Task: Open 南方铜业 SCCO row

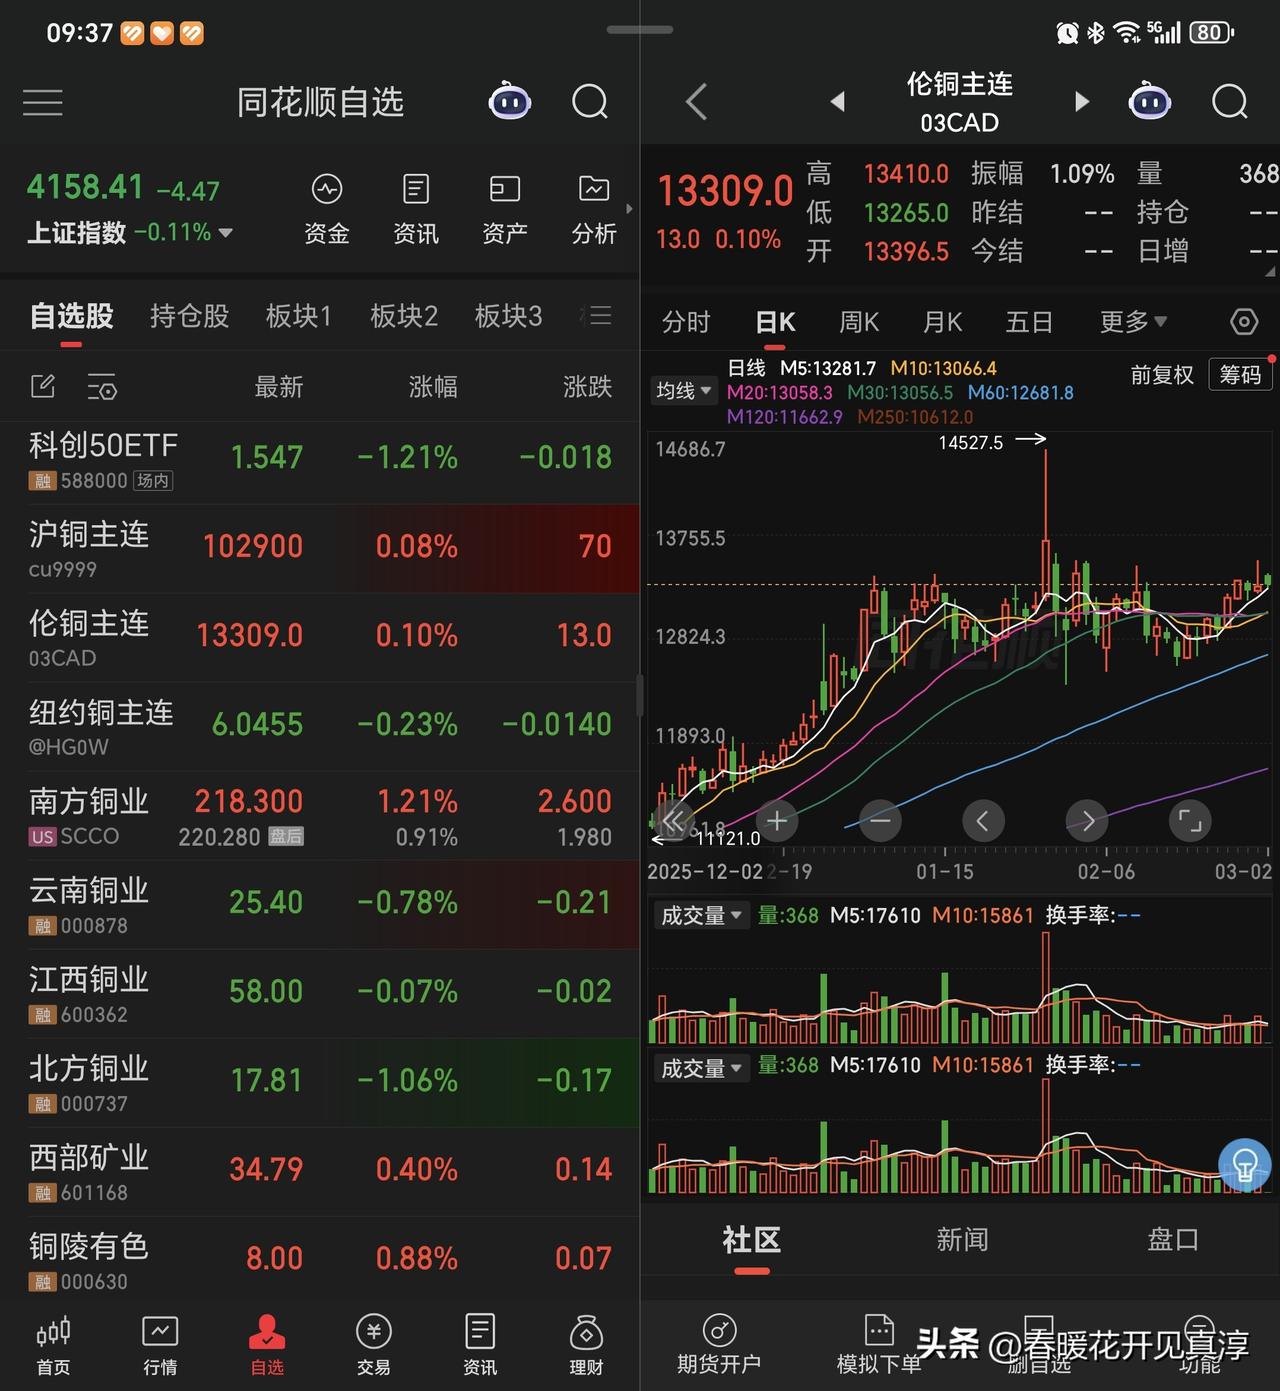Action: click(x=320, y=816)
